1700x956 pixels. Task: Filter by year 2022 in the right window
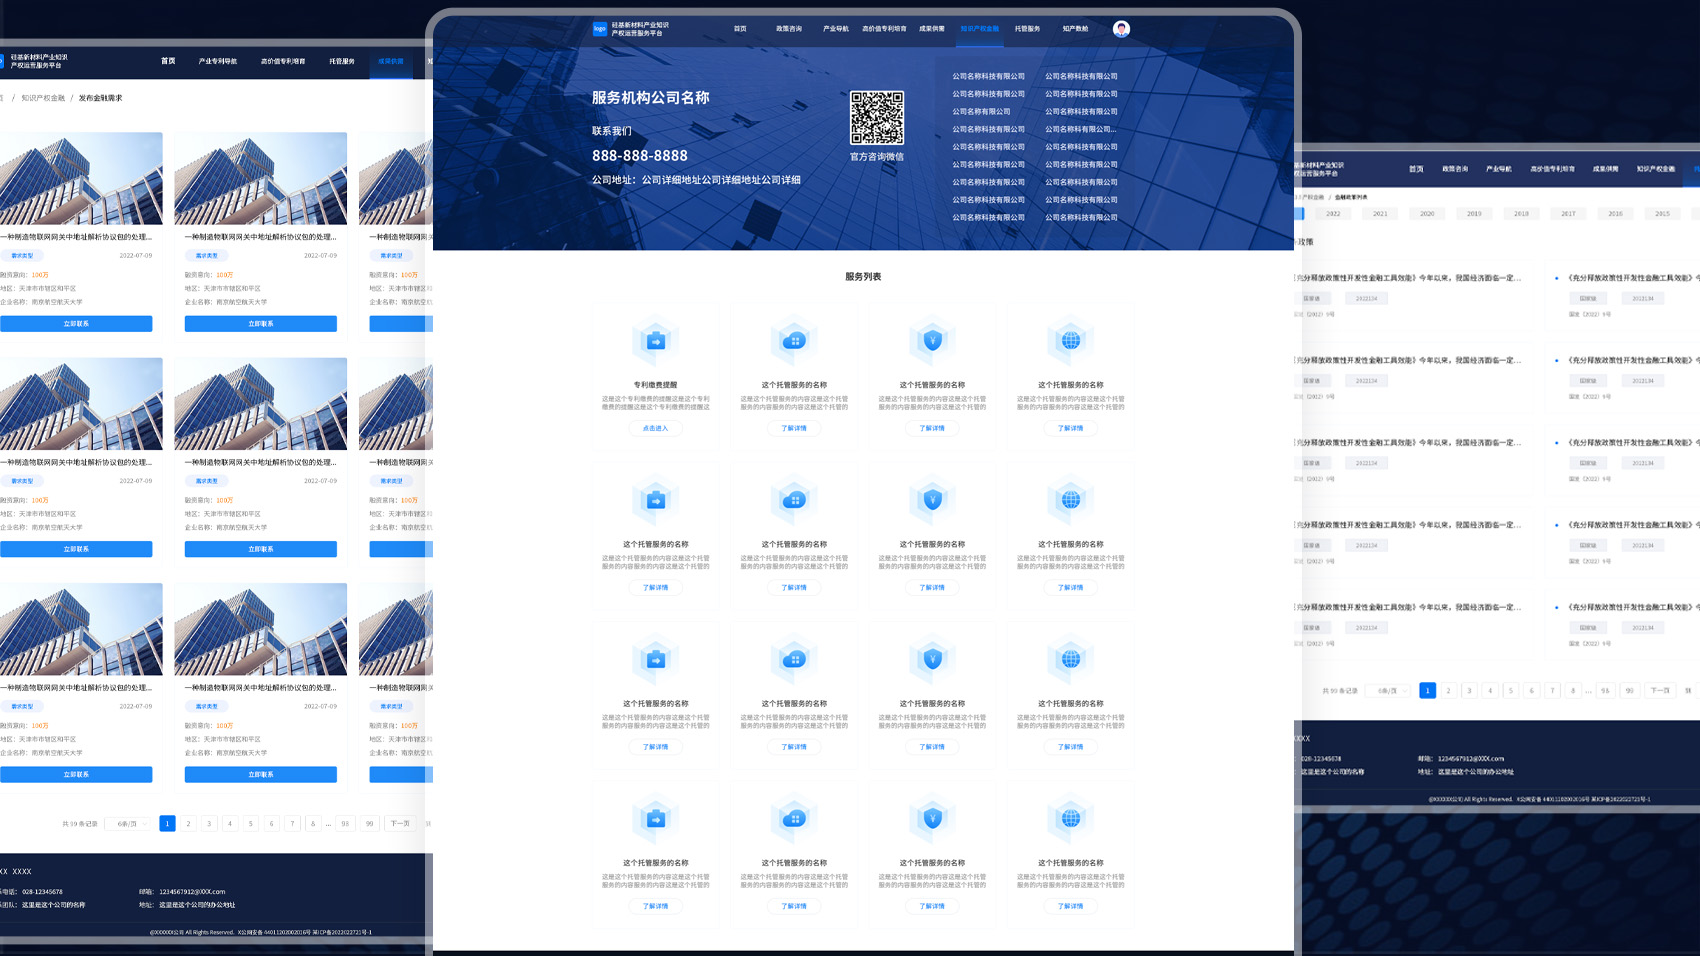tap(1333, 214)
